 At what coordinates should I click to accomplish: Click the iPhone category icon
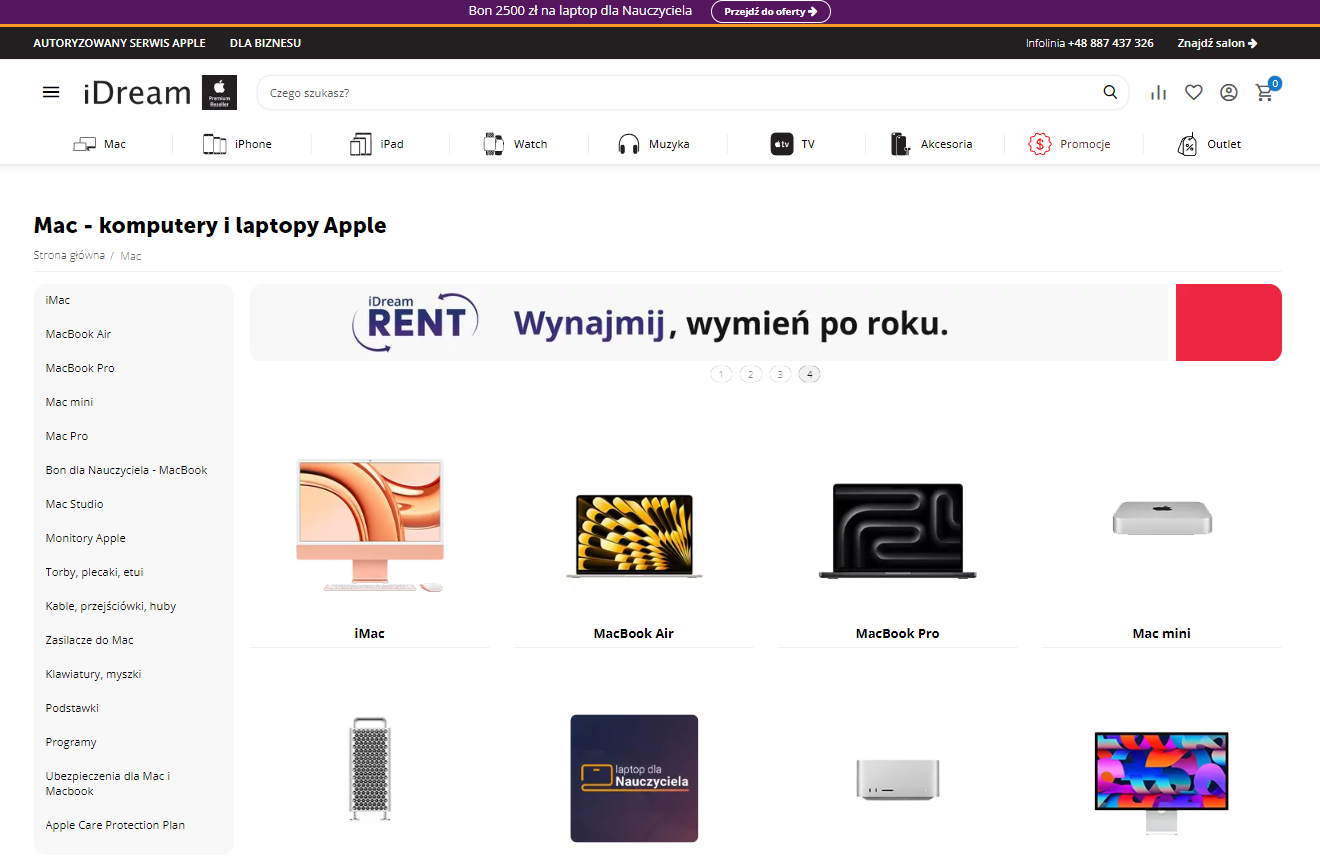[215, 144]
